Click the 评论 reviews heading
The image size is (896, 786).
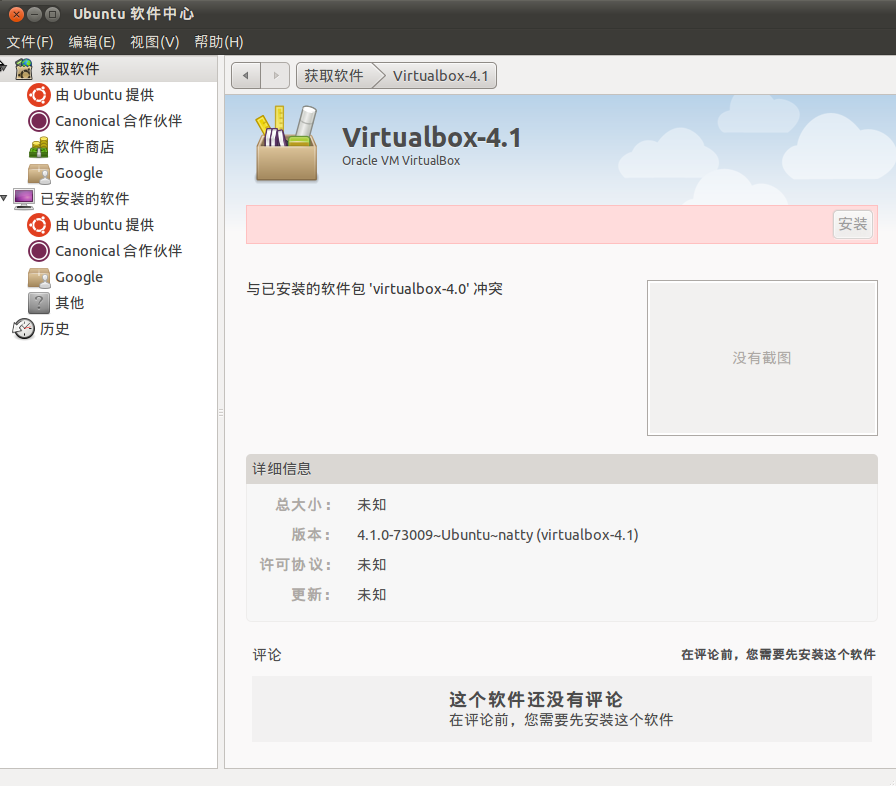[267, 655]
